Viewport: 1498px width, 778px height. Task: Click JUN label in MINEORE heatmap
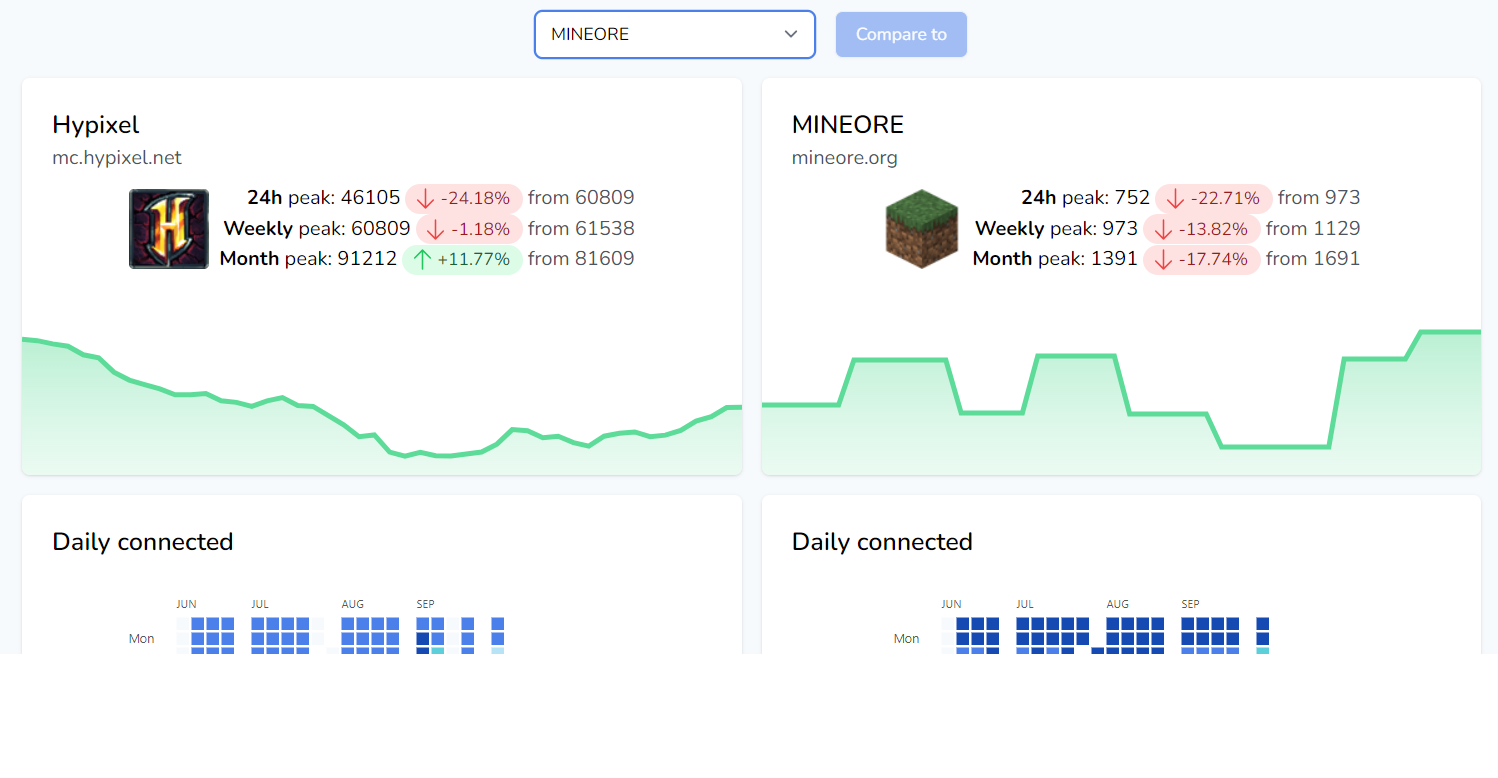coord(951,604)
